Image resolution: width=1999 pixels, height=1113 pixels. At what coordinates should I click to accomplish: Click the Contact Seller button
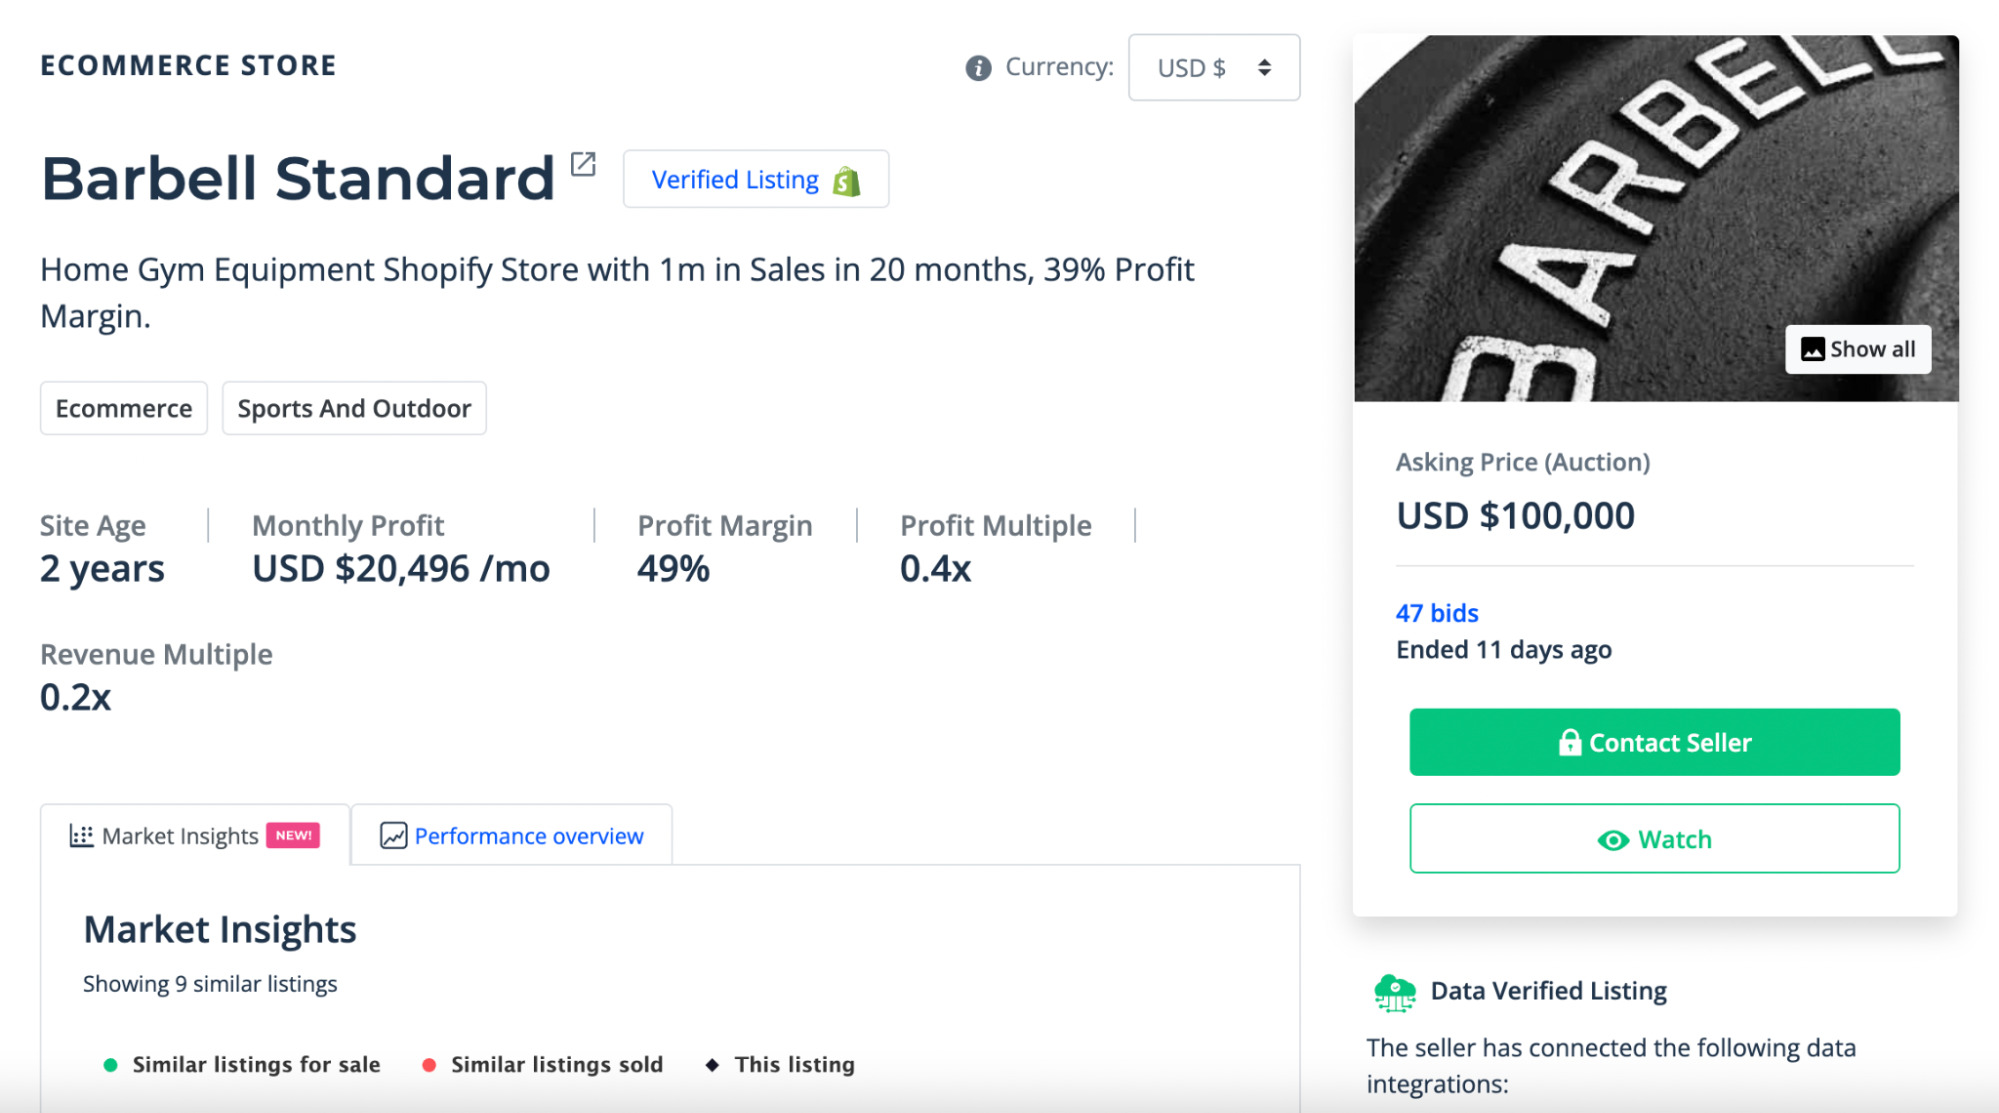[x=1653, y=742]
